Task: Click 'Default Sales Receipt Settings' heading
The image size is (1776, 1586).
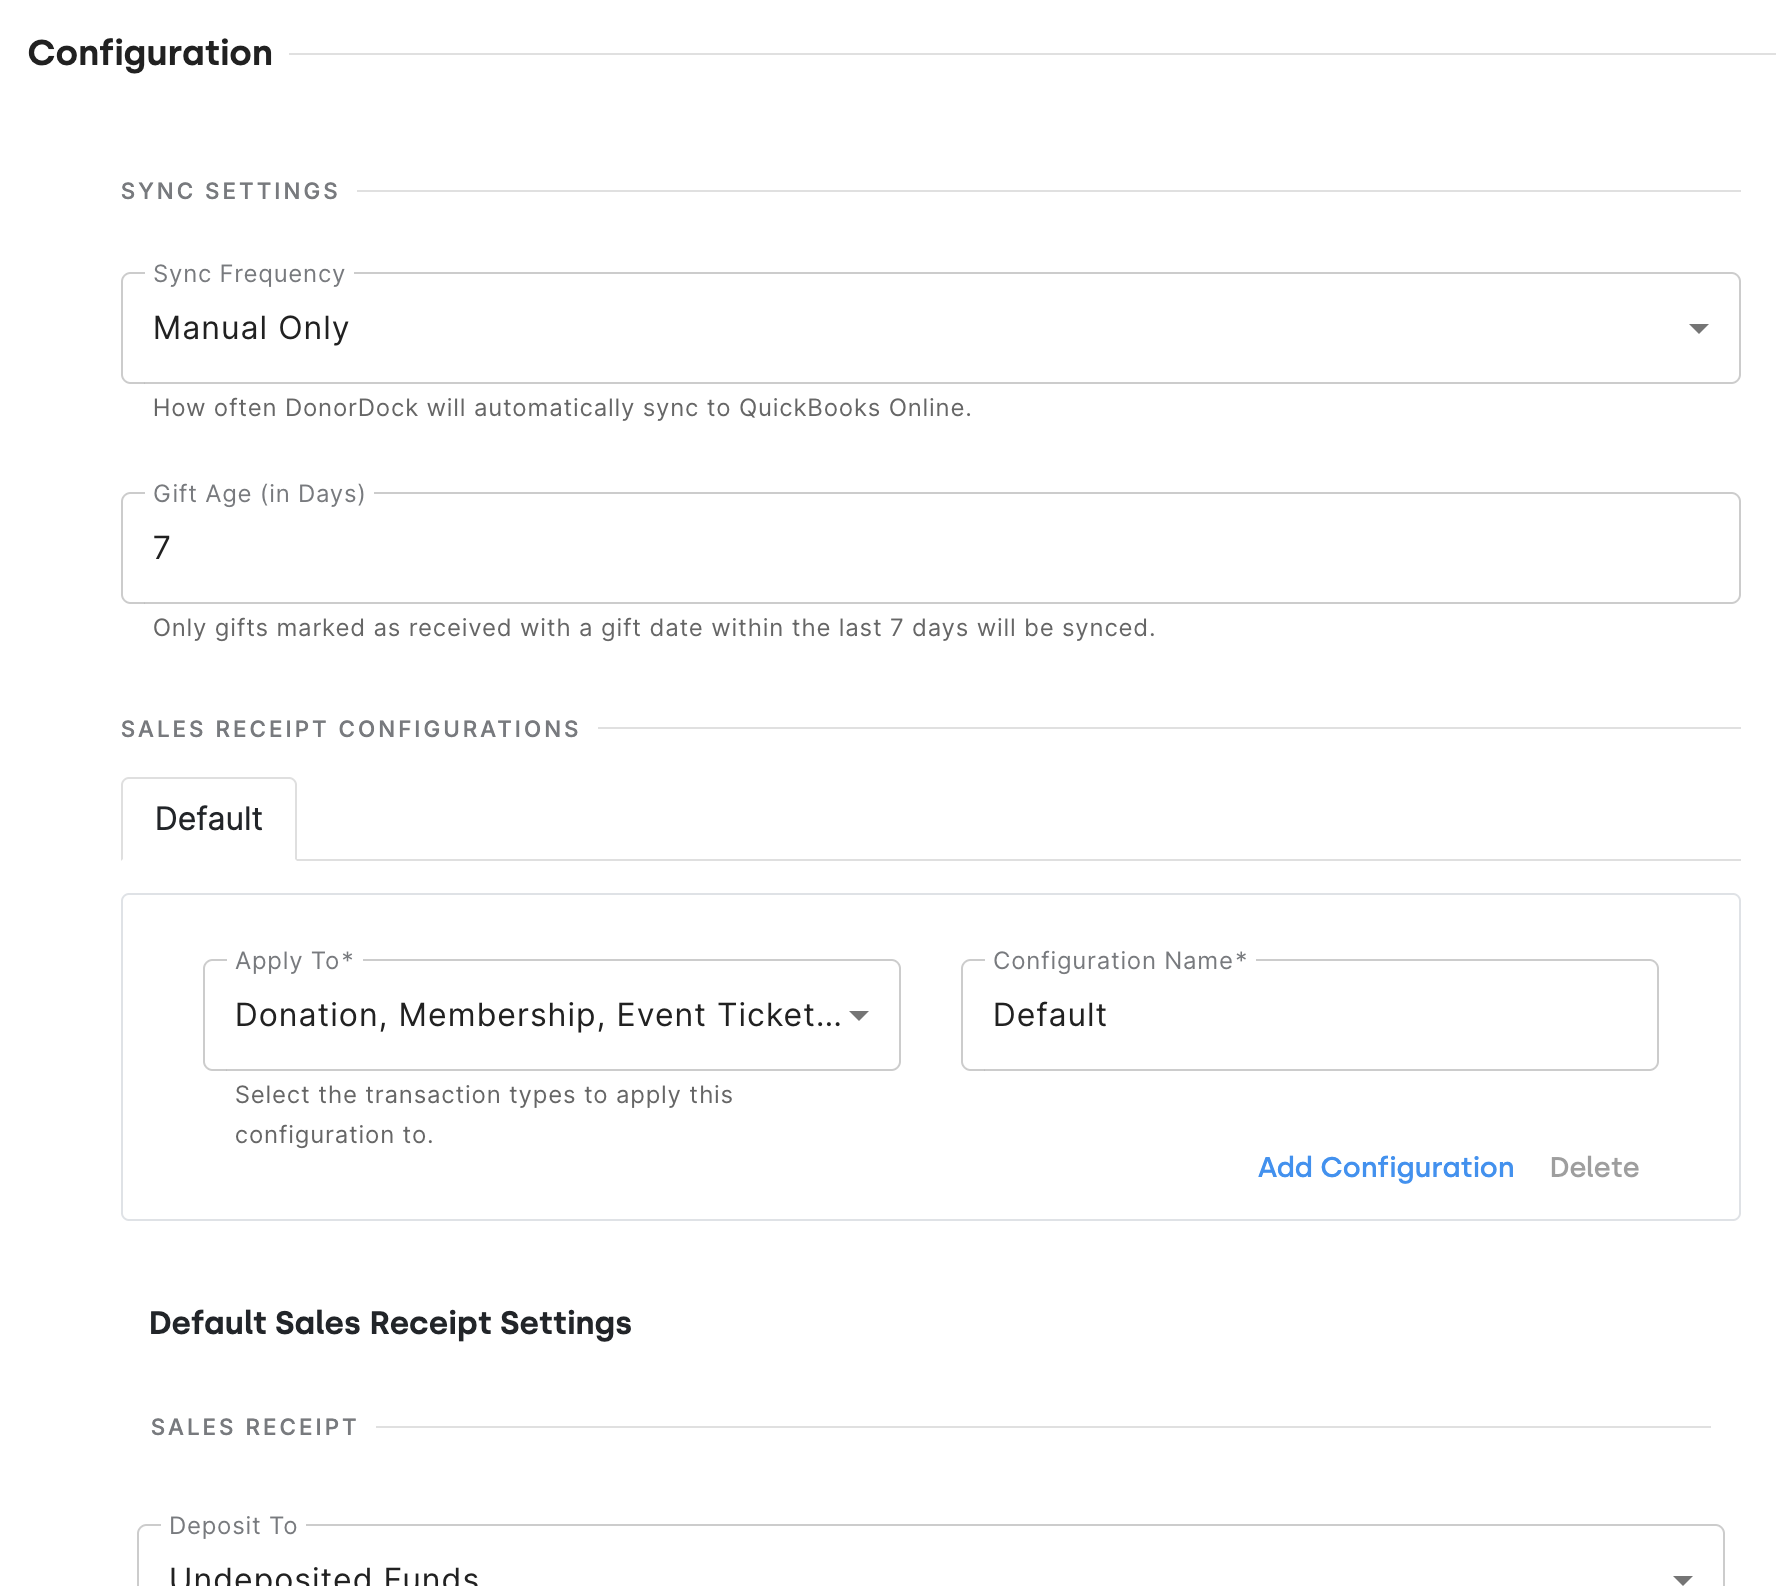Action: coord(390,1323)
